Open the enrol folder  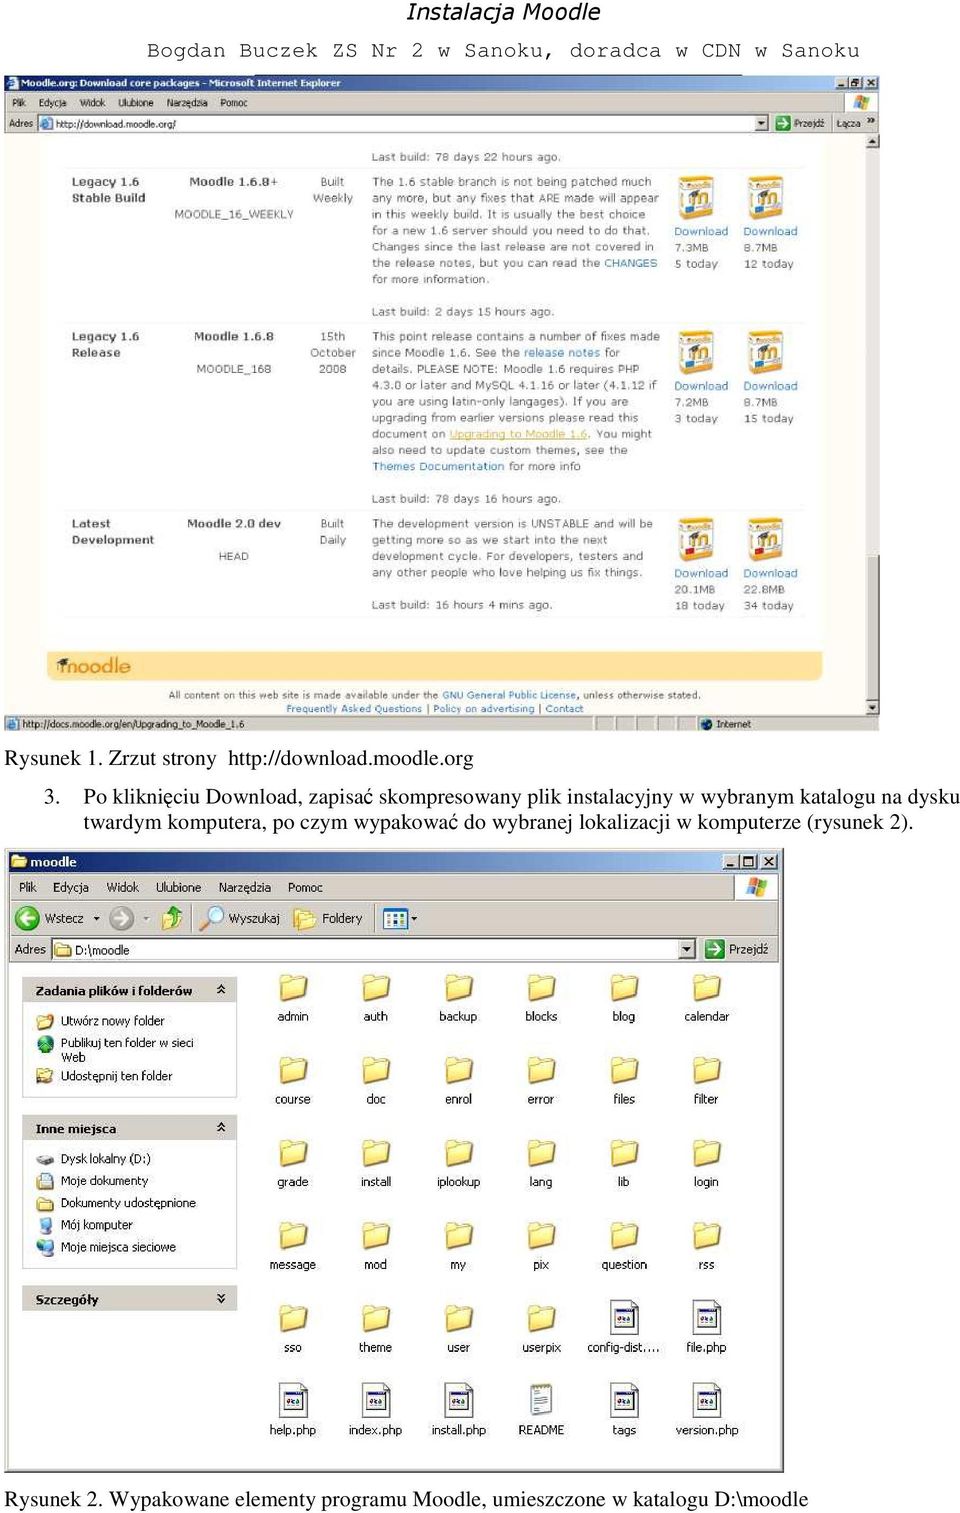click(459, 1080)
